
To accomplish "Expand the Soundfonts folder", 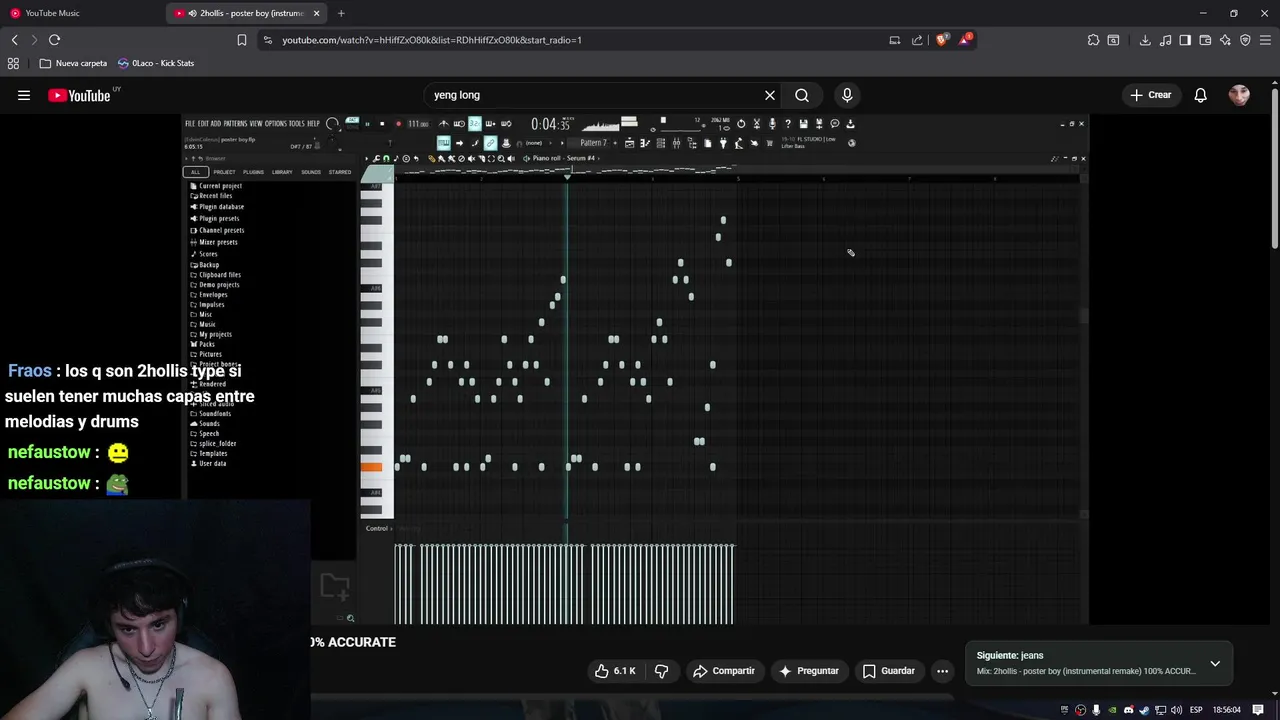I will click(214, 414).
